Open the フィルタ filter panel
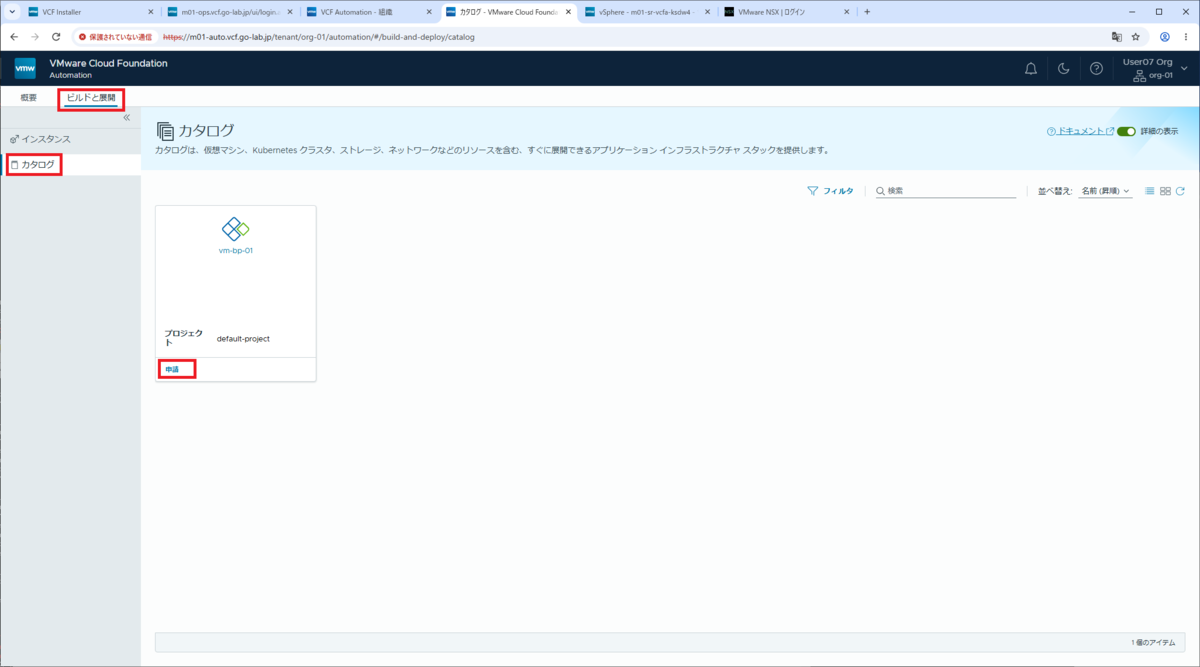Screen dimensions: 1200x667 830,190
